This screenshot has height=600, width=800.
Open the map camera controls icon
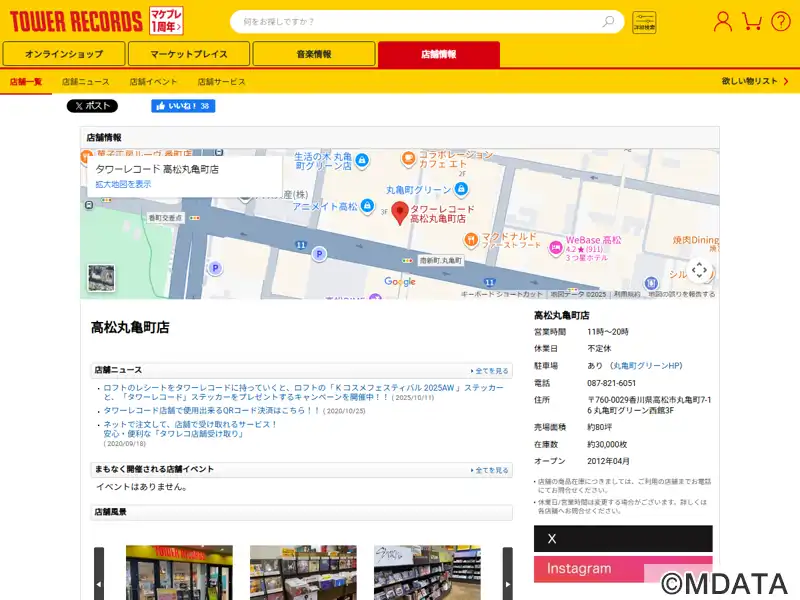(699, 270)
